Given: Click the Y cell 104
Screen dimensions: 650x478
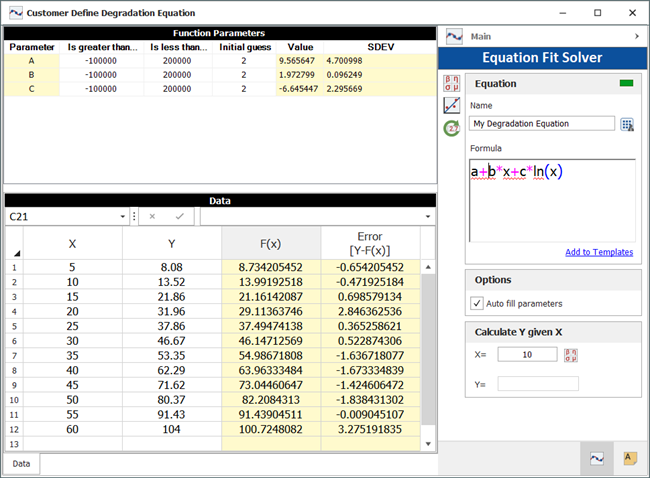Looking at the screenshot, I should pos(172,429).
